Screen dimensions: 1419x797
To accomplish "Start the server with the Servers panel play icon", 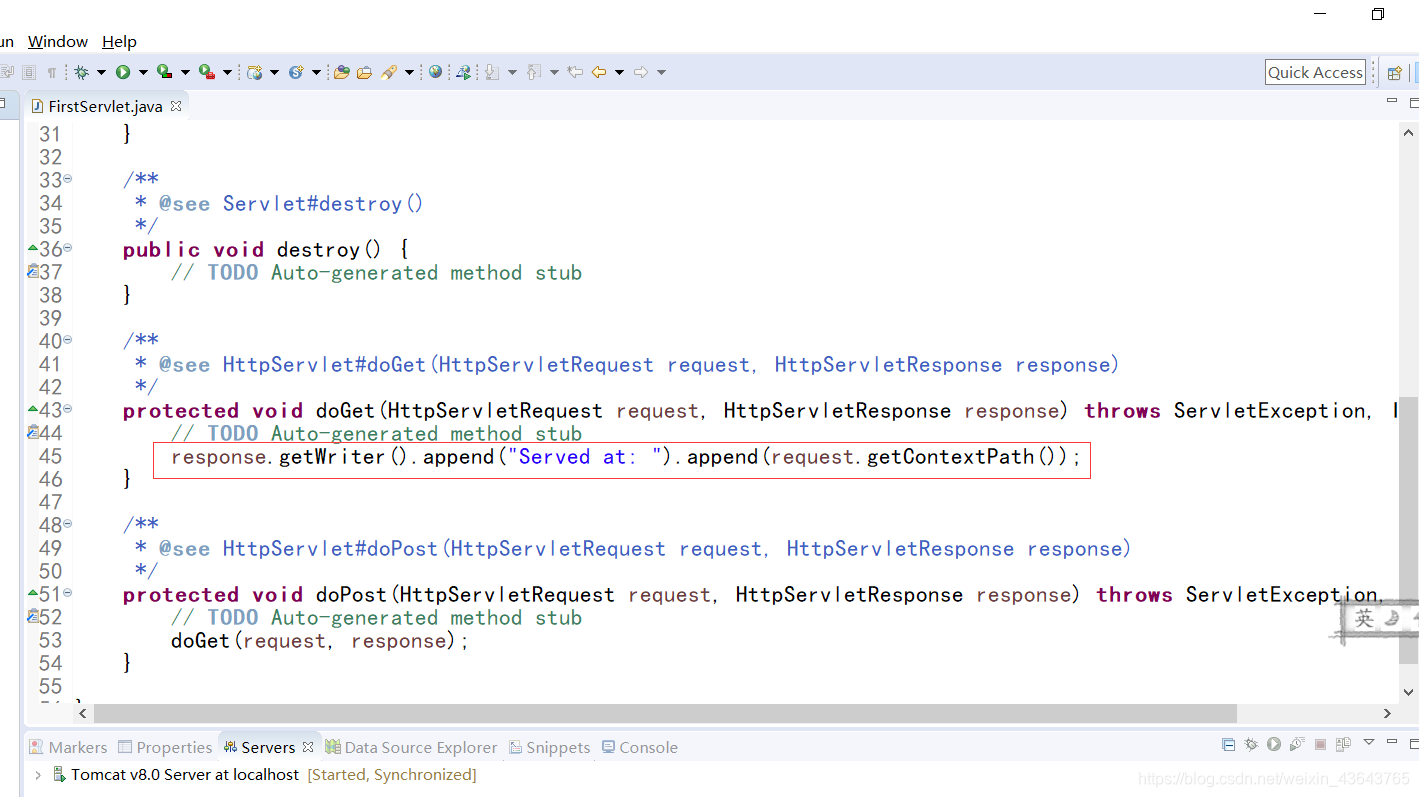I will [1274, 744].
